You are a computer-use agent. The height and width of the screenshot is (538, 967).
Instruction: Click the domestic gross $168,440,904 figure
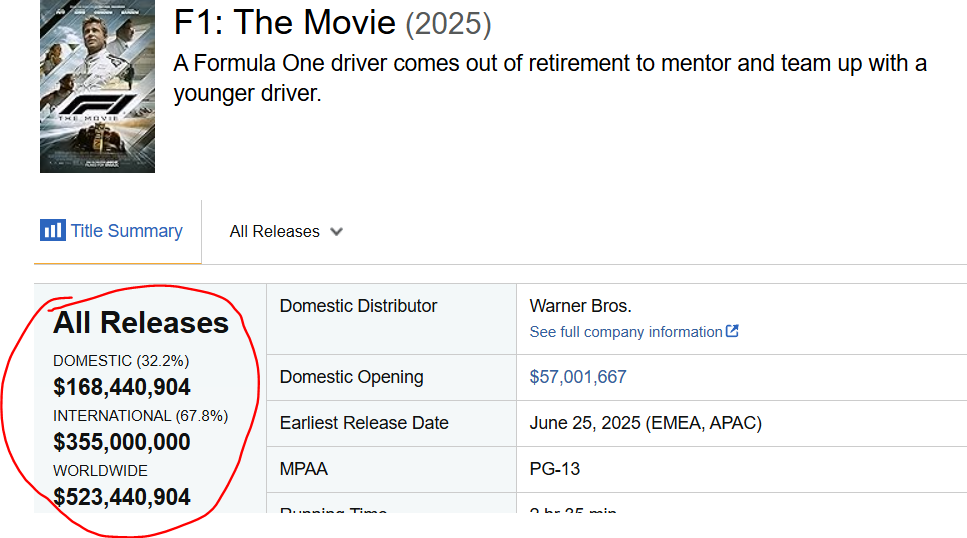(x=122, y=387)
